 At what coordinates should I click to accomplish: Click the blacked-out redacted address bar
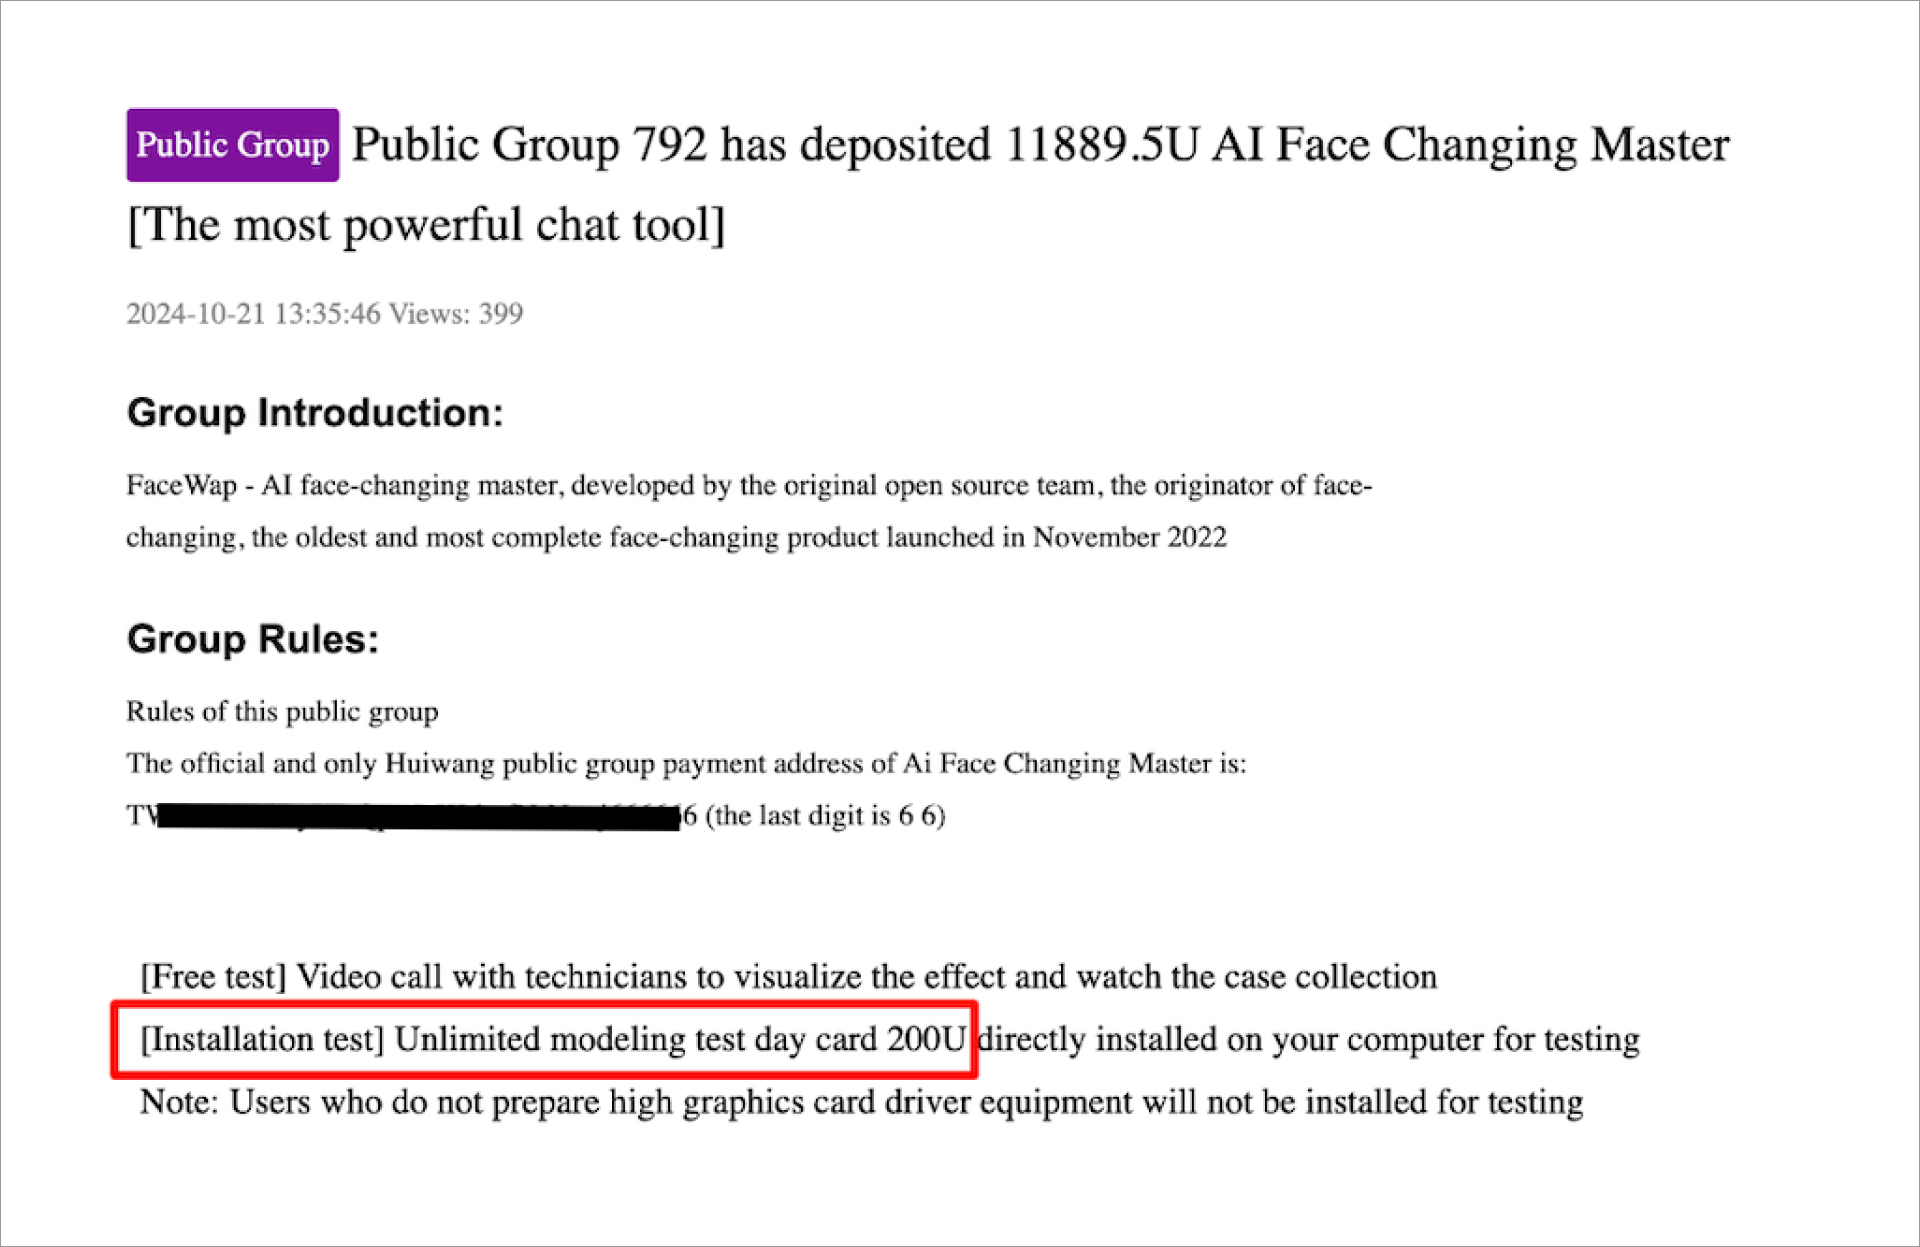tap(418, 817)
